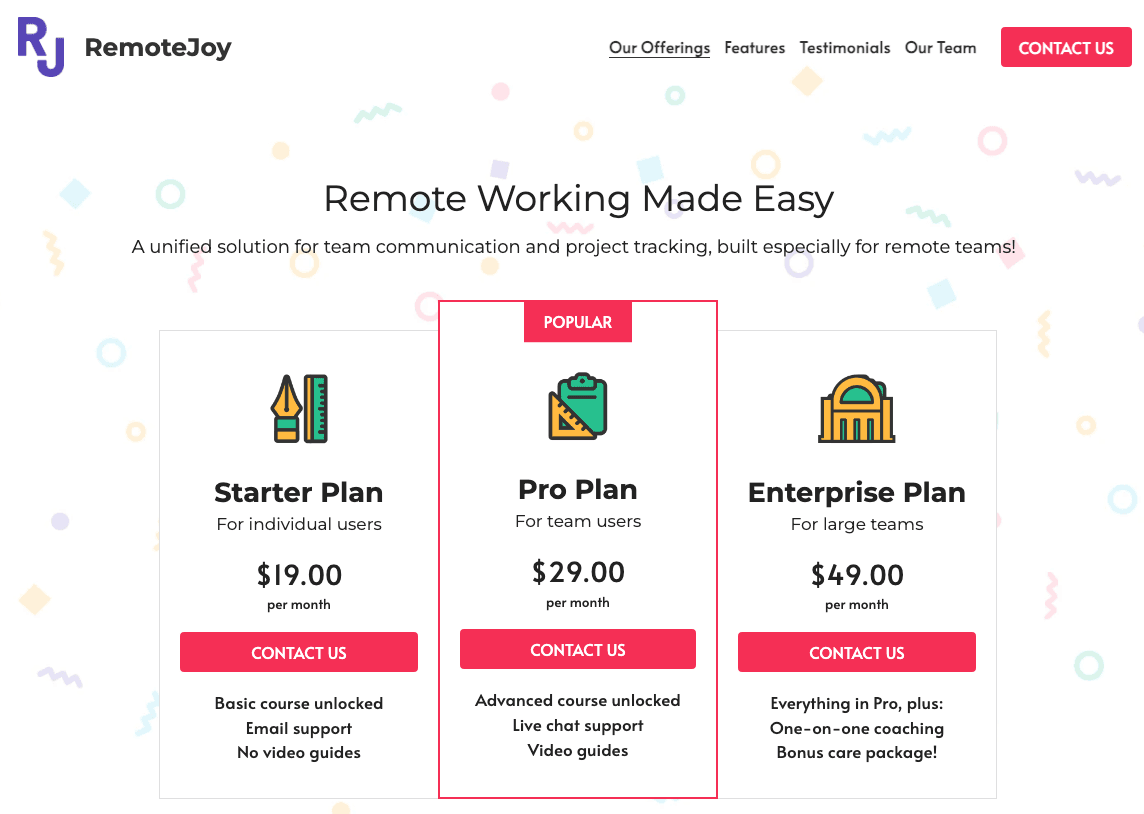Image resolution: width=1144 pixels, height=814 pixels.
Task: Click the Remote Working Made Easy headline
Action: pyautogui.click(x=578, y=198)
